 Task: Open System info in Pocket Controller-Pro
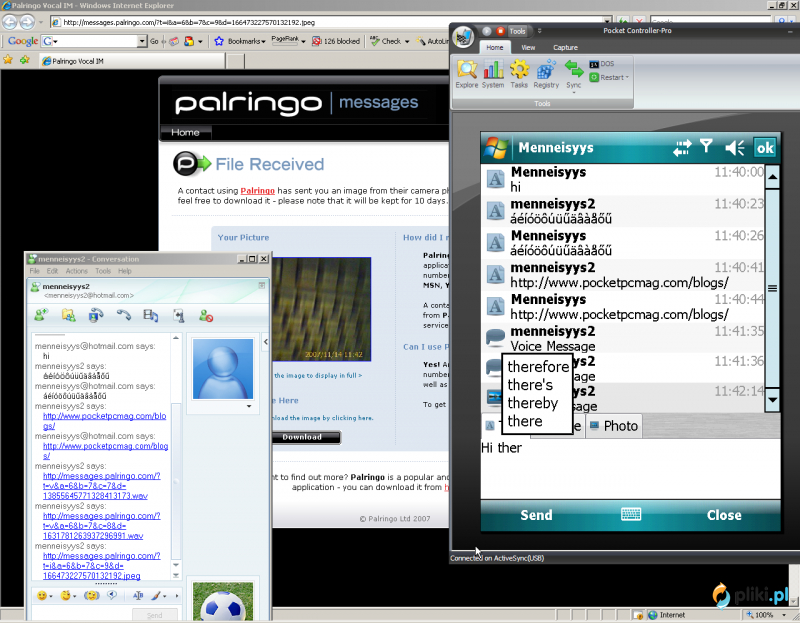tap(492, 74)
